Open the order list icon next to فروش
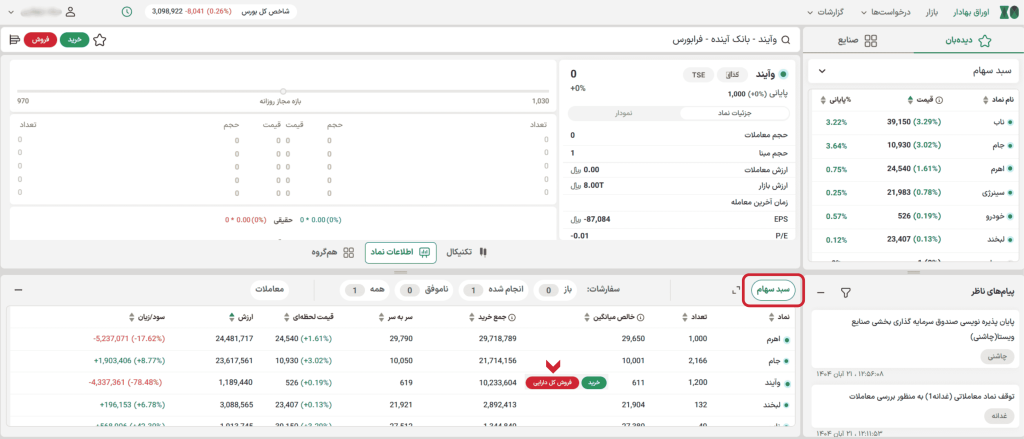This screenshot has height=439, width=1024. [x=14, y=40]
